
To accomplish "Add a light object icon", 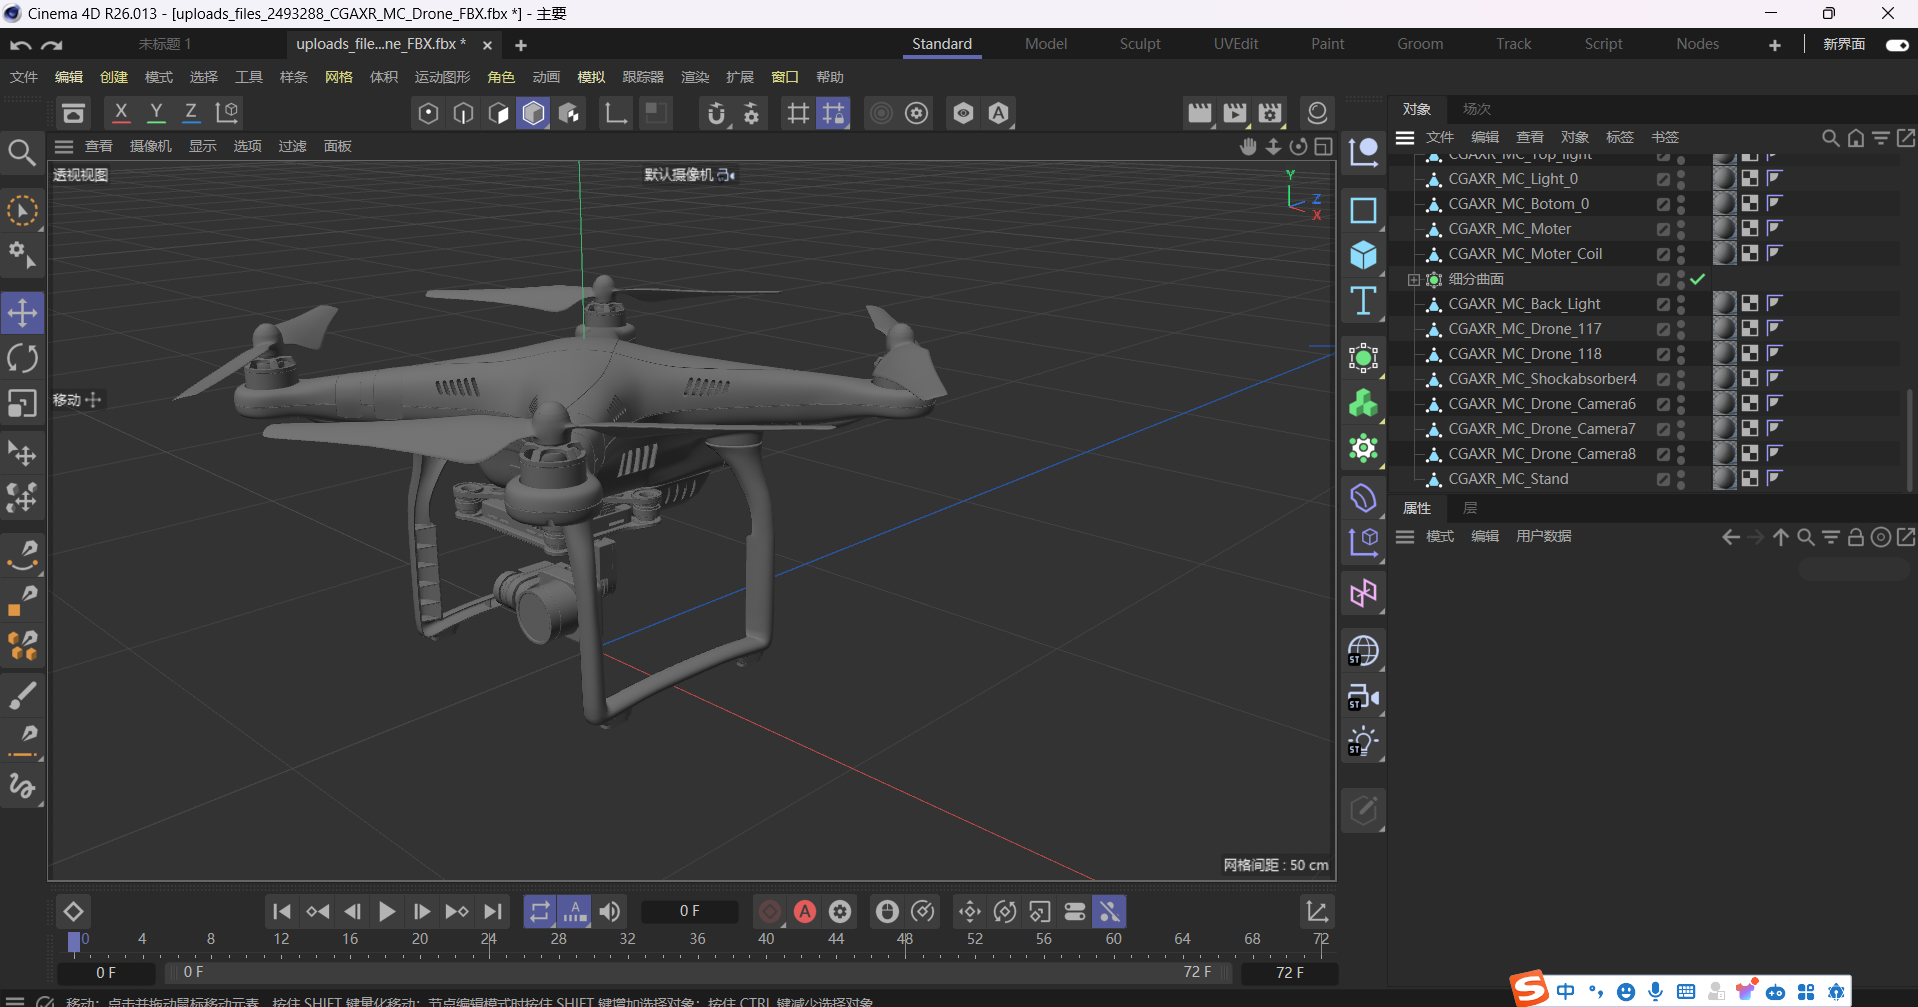I will [1363, 743].
